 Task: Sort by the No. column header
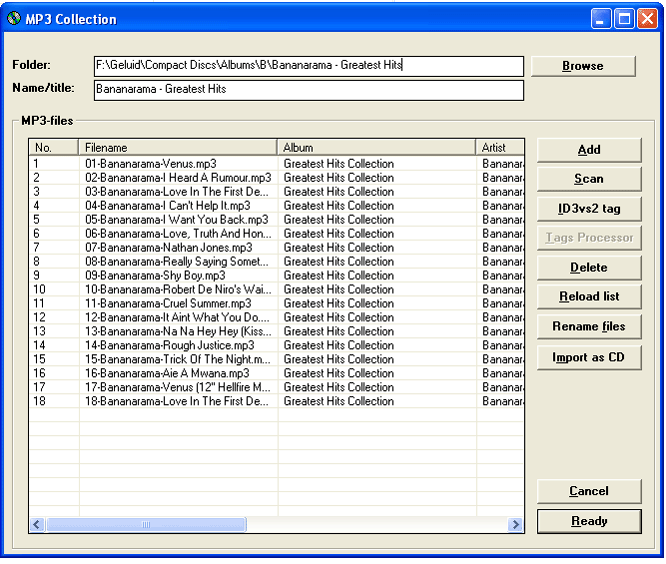[54, 147]
